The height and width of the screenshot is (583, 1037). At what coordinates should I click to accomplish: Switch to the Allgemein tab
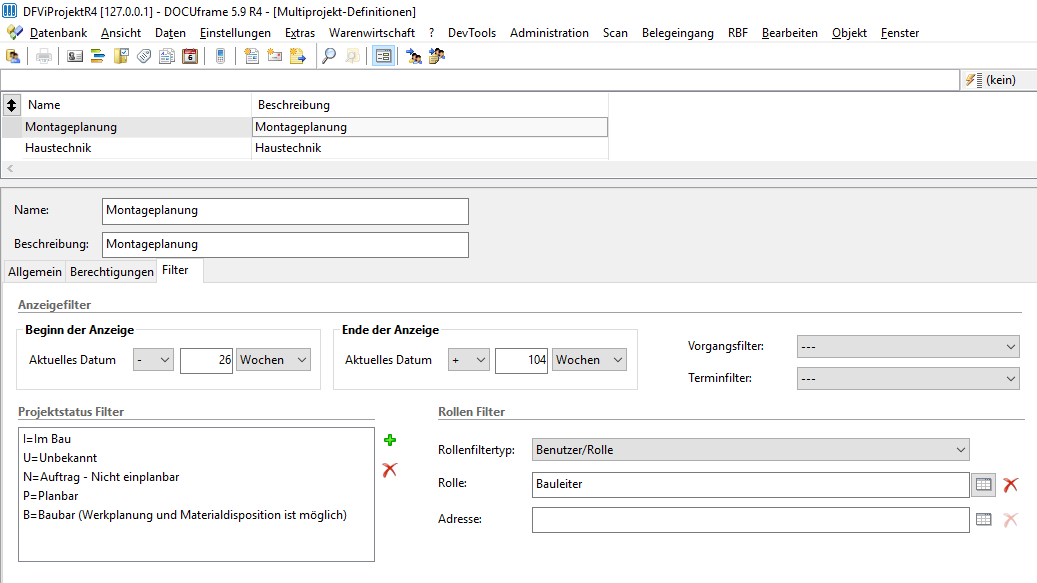click(35, 272)
